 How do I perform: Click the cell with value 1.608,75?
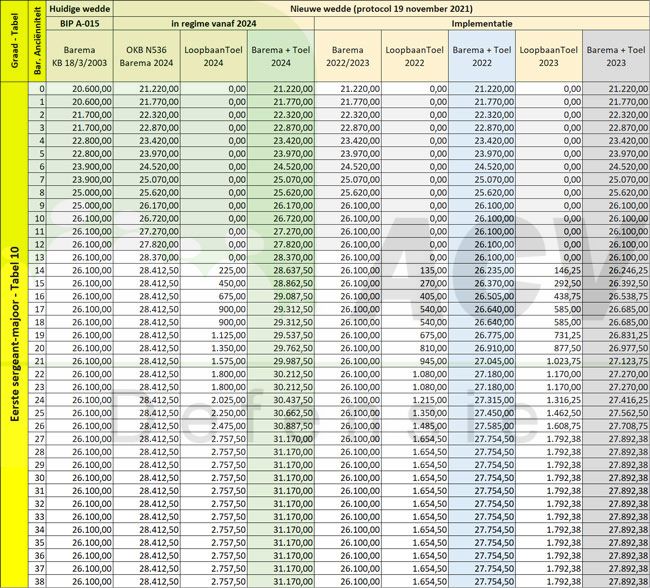click(x=549, y=426)
